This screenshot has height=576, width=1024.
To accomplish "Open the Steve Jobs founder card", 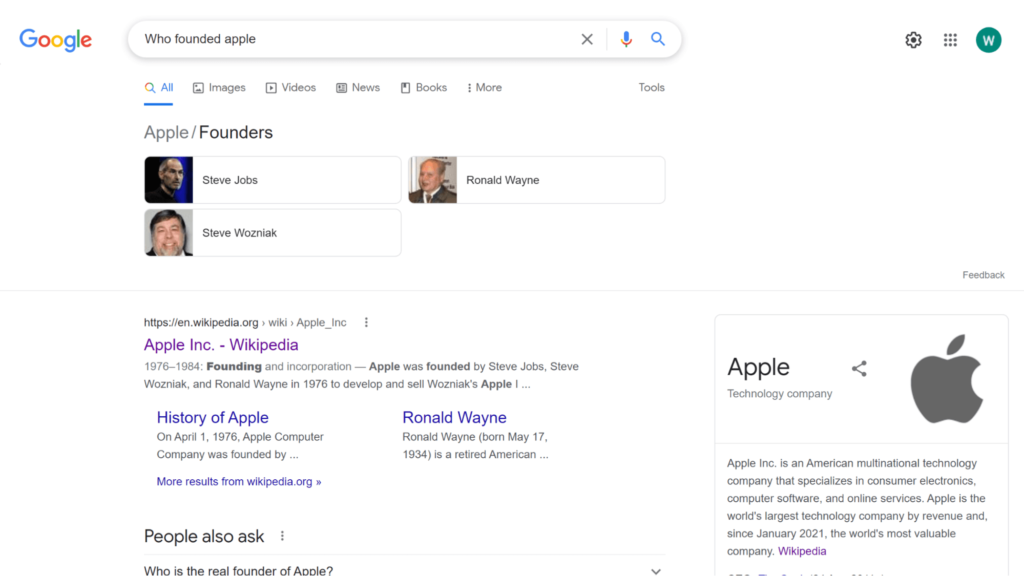I will coord(272,180).
